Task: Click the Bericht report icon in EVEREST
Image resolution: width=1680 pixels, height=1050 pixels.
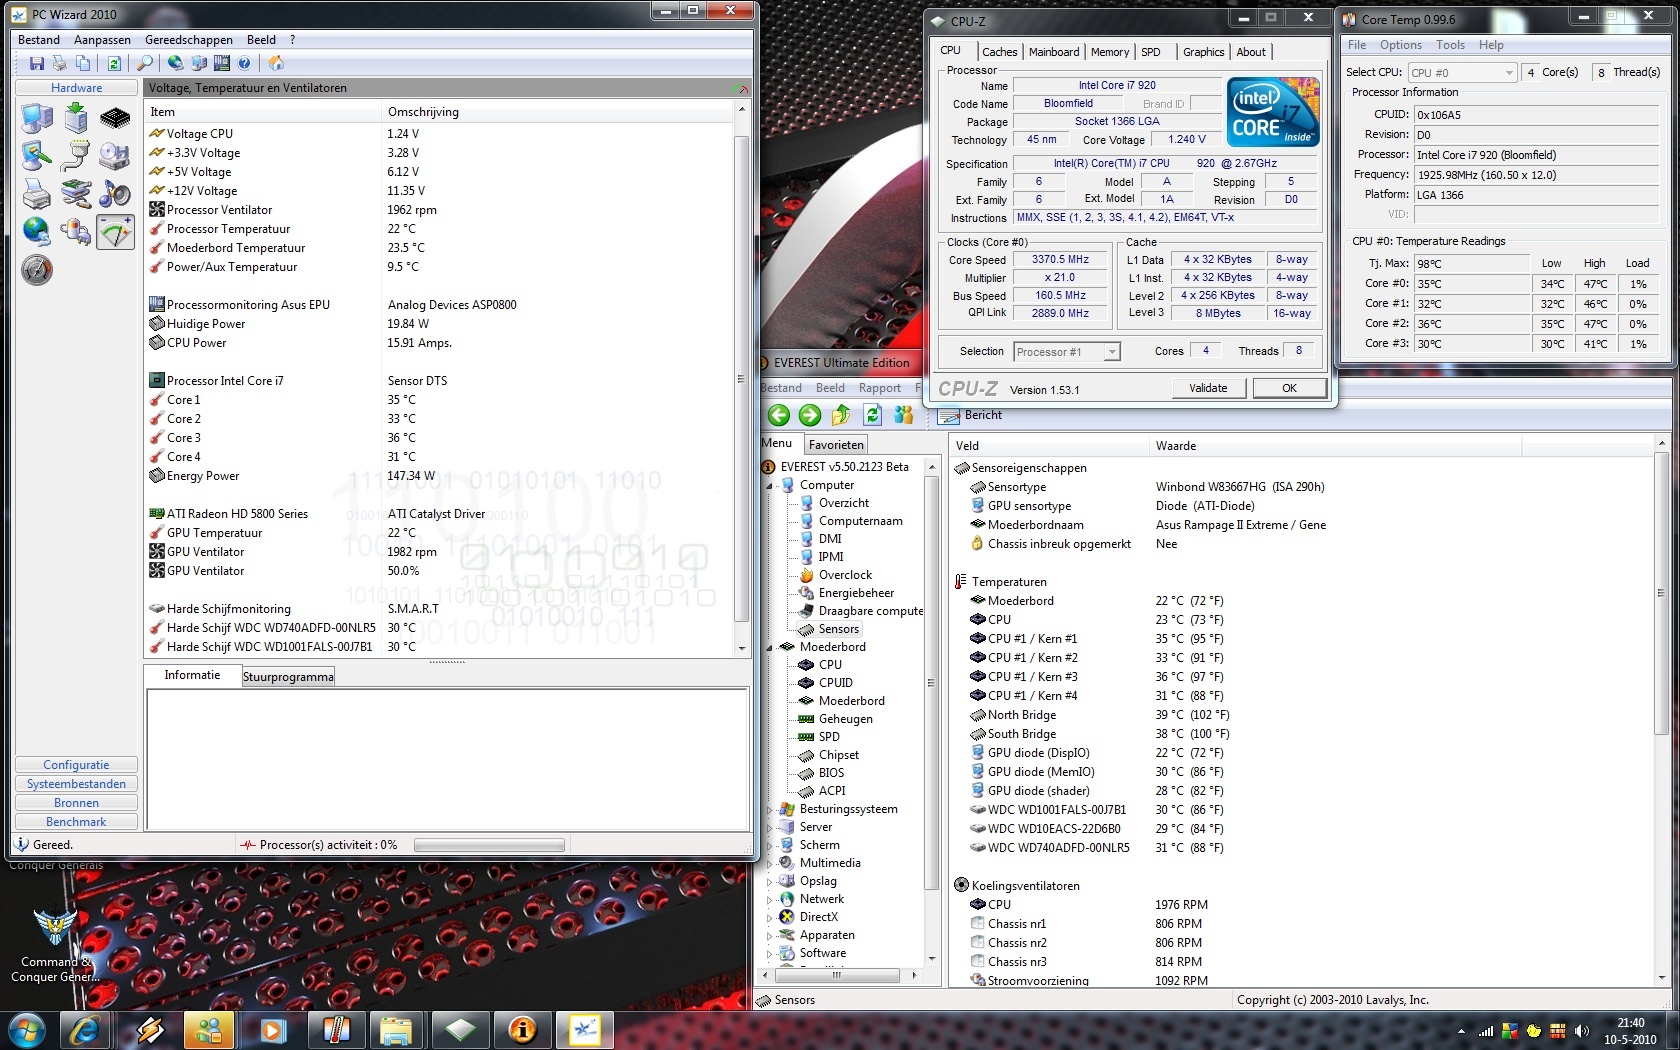Action: (x=950, y=415)
